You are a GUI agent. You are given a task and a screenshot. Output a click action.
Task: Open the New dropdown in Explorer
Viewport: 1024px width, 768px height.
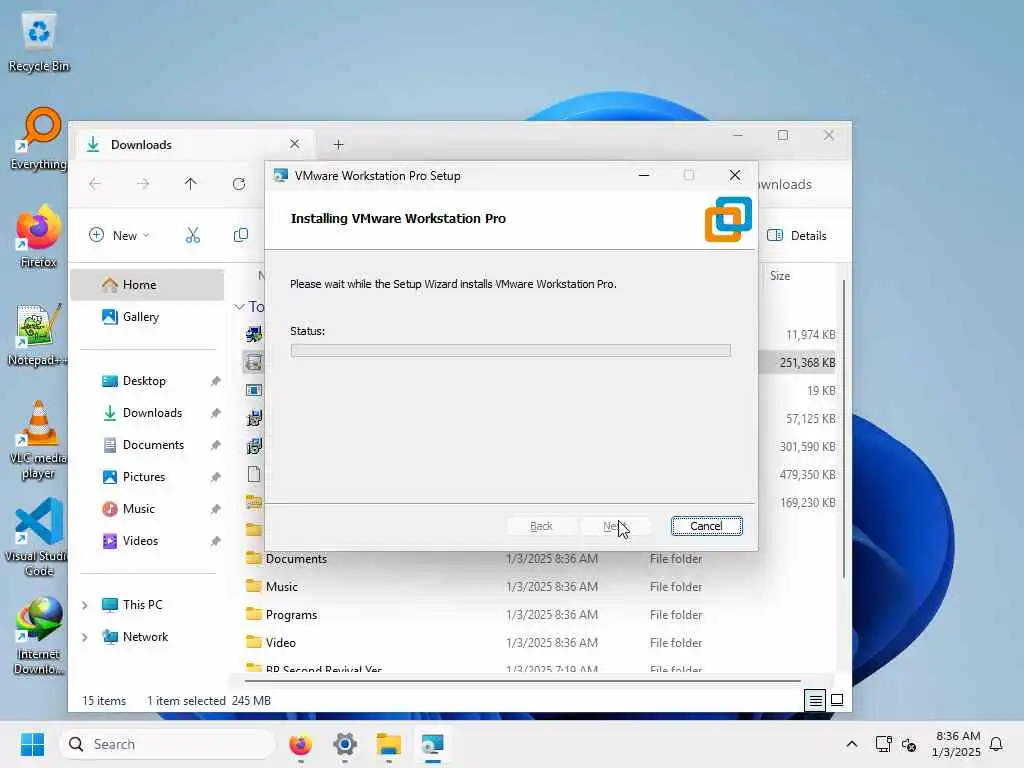click(120, 235)
